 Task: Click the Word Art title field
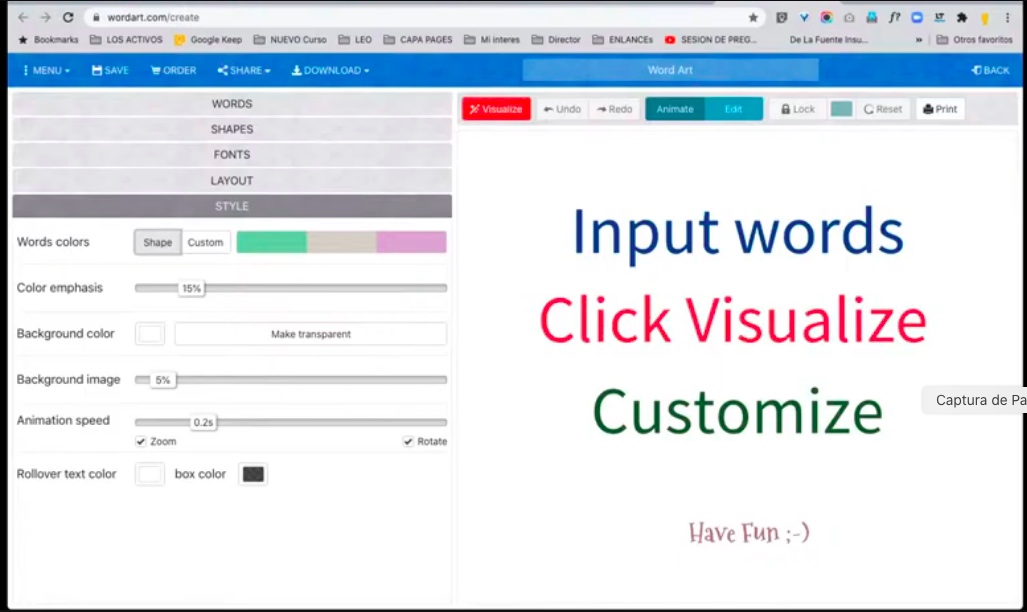[670, 70]
